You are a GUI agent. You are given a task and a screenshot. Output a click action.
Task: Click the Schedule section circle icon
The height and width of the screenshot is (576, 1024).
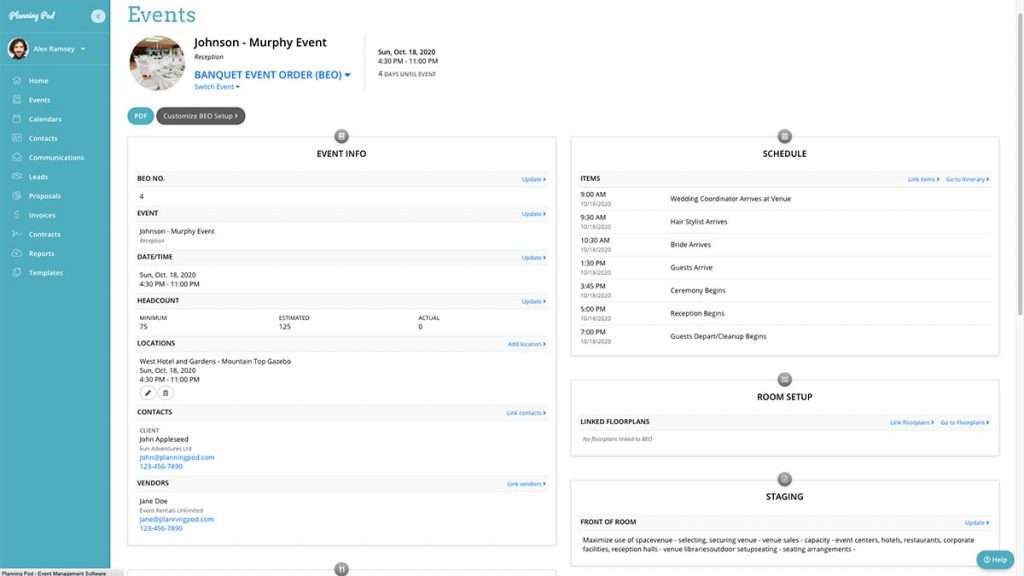[784, 136]
